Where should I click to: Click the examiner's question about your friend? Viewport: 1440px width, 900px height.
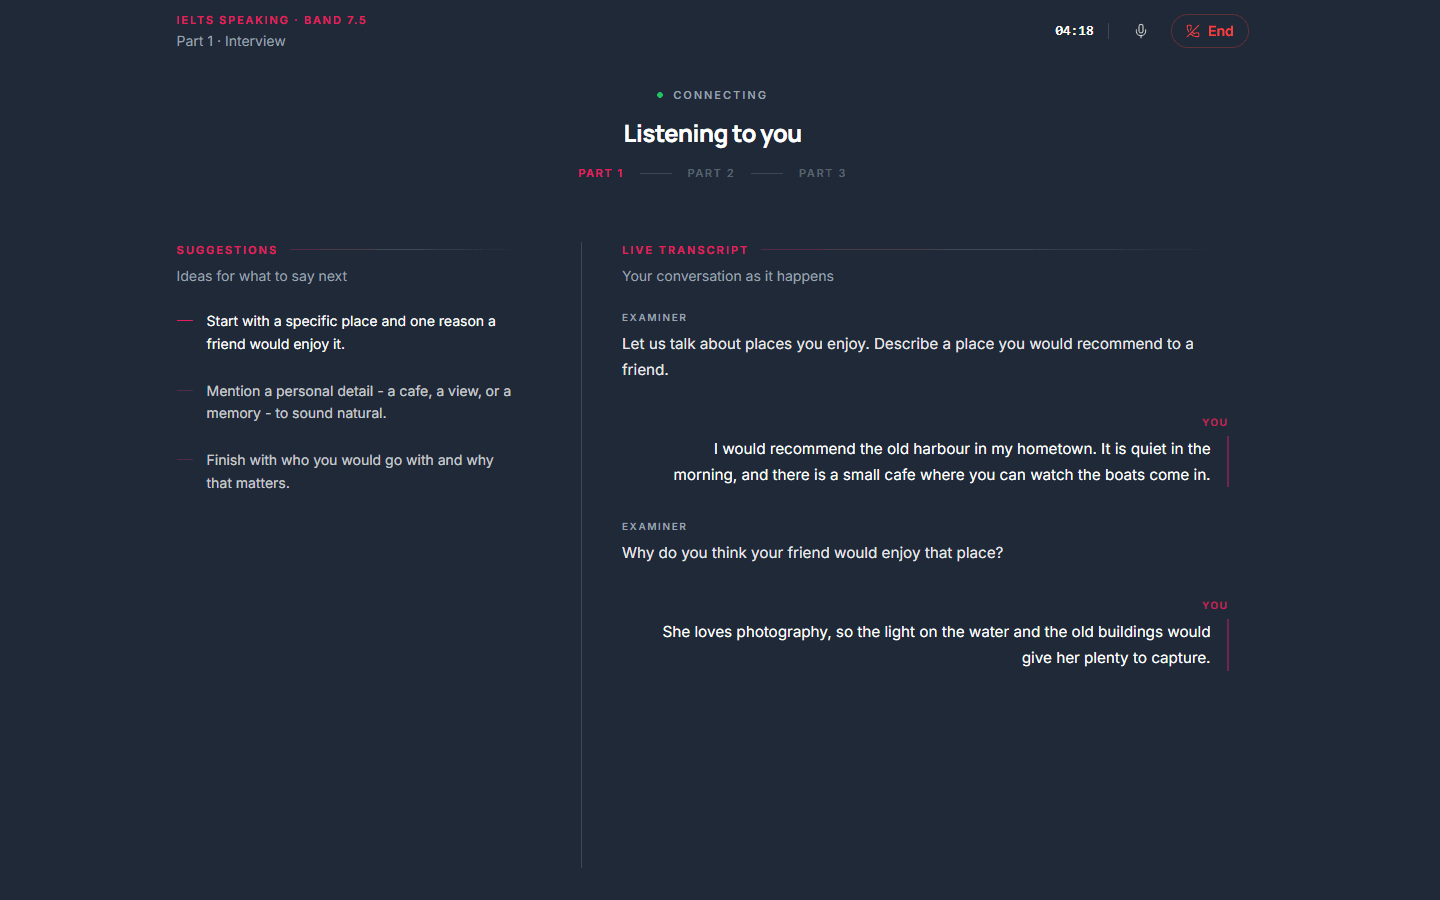pos(812,553)
